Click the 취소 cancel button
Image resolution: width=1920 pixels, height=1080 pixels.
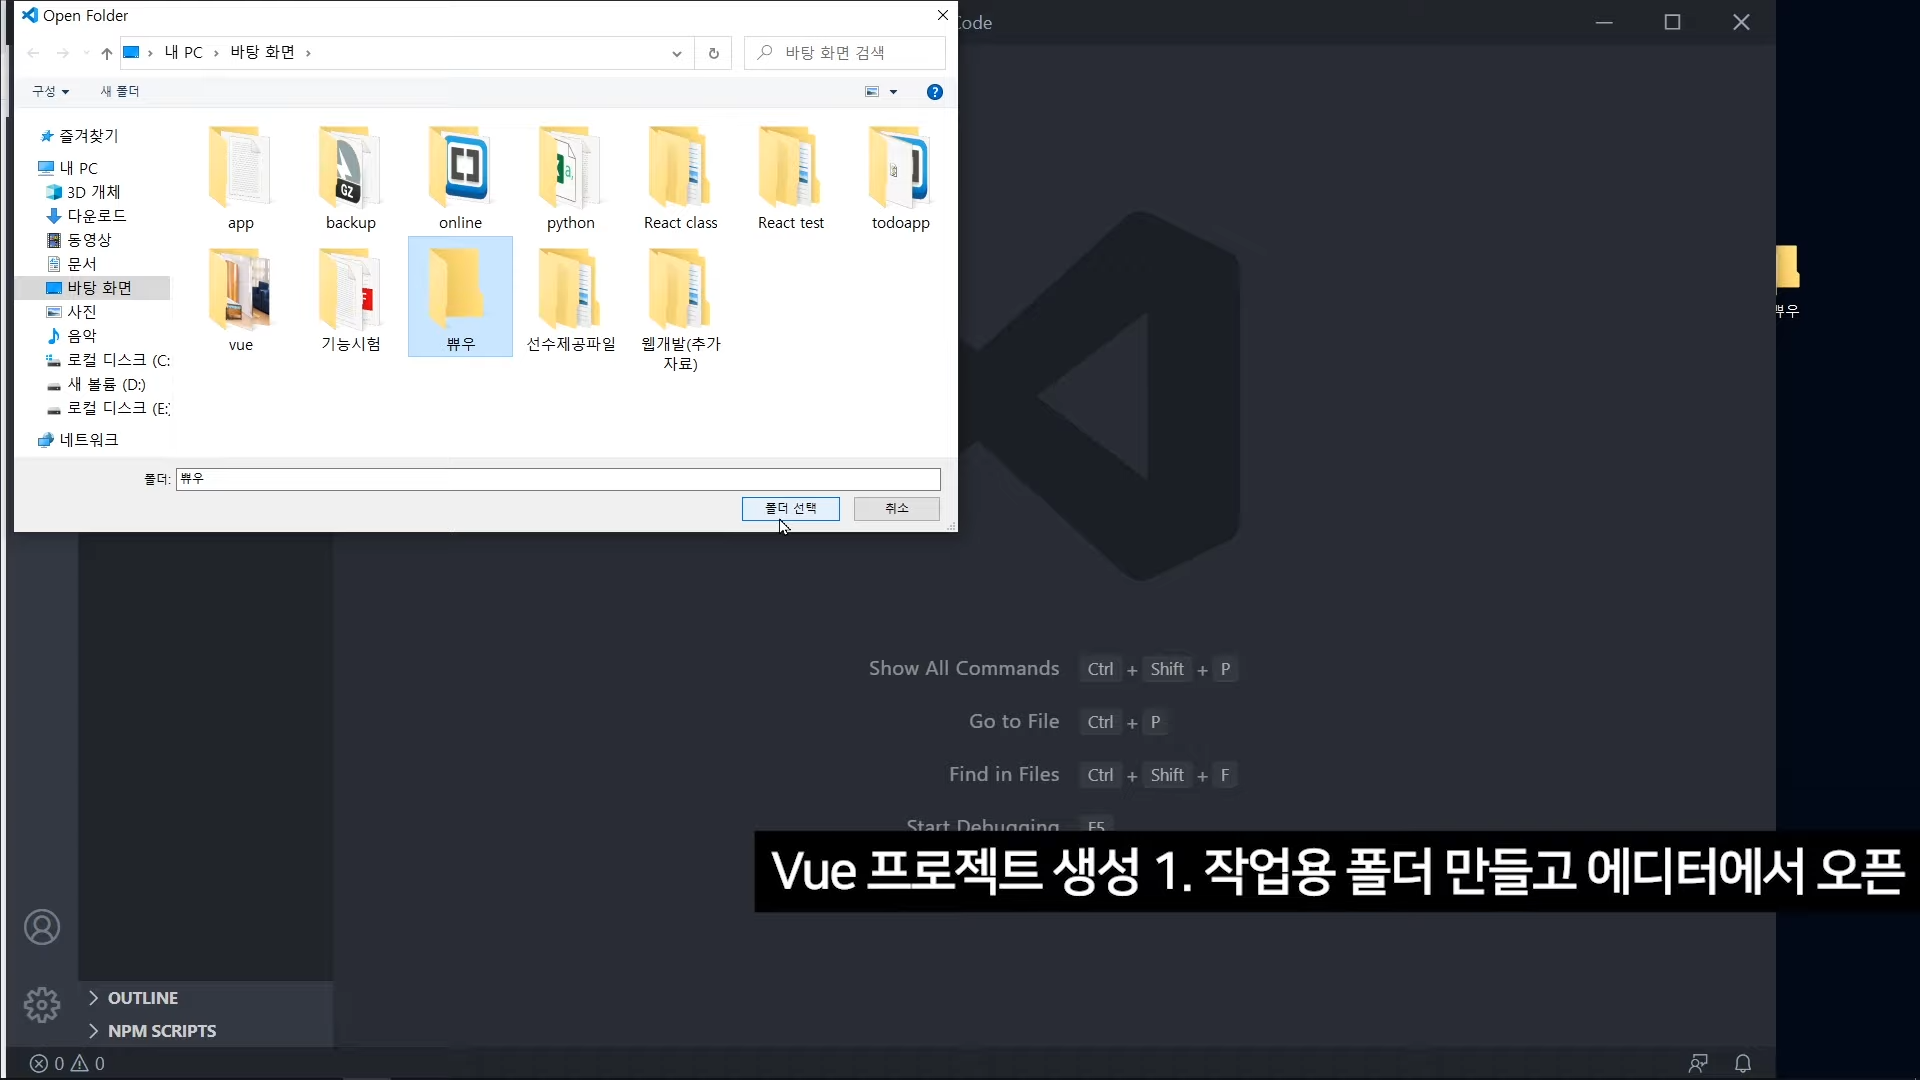tap(896, 508)
